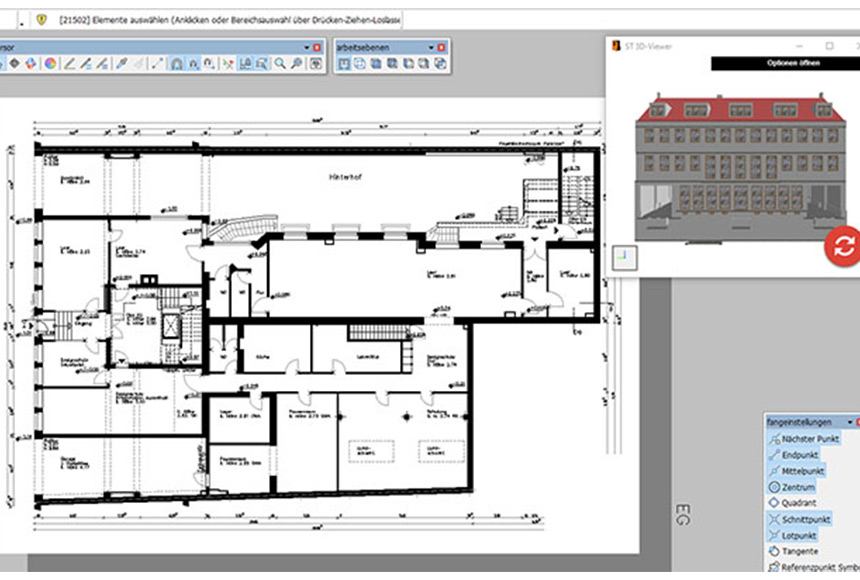Enable the Tangente snap option

(798, 551)
